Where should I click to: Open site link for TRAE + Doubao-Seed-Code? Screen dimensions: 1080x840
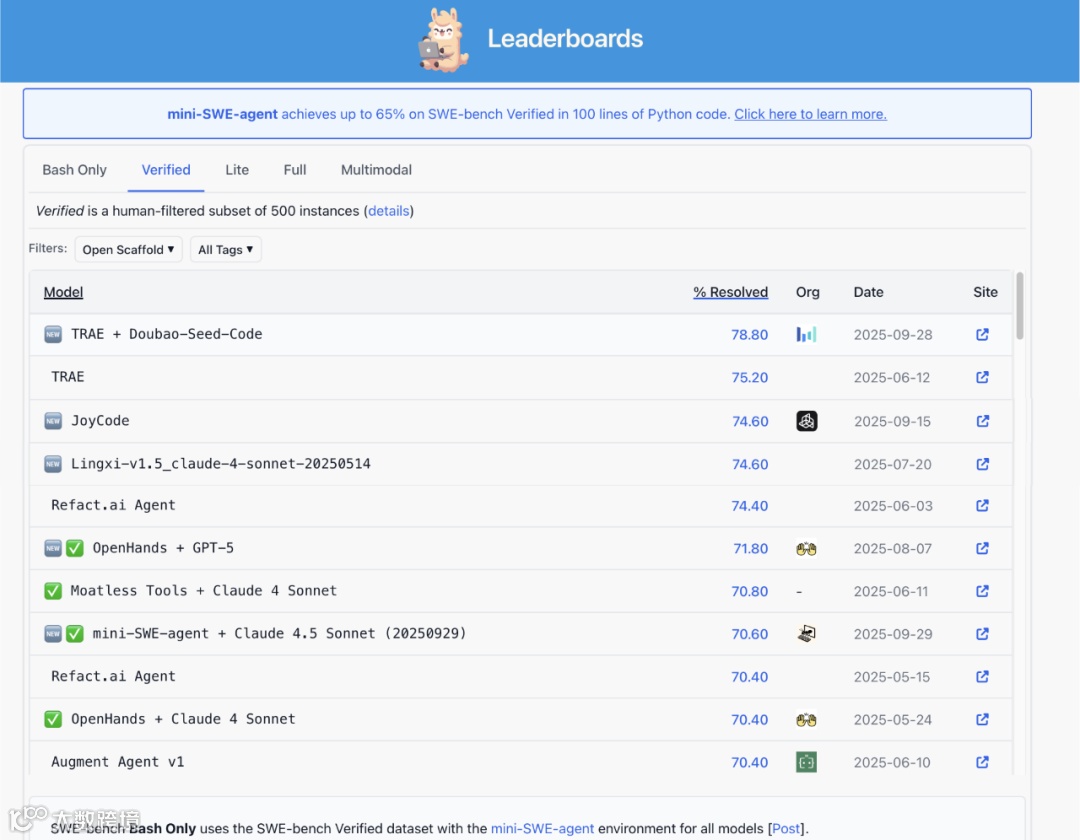pyautogui.click(x=982, y=335)
